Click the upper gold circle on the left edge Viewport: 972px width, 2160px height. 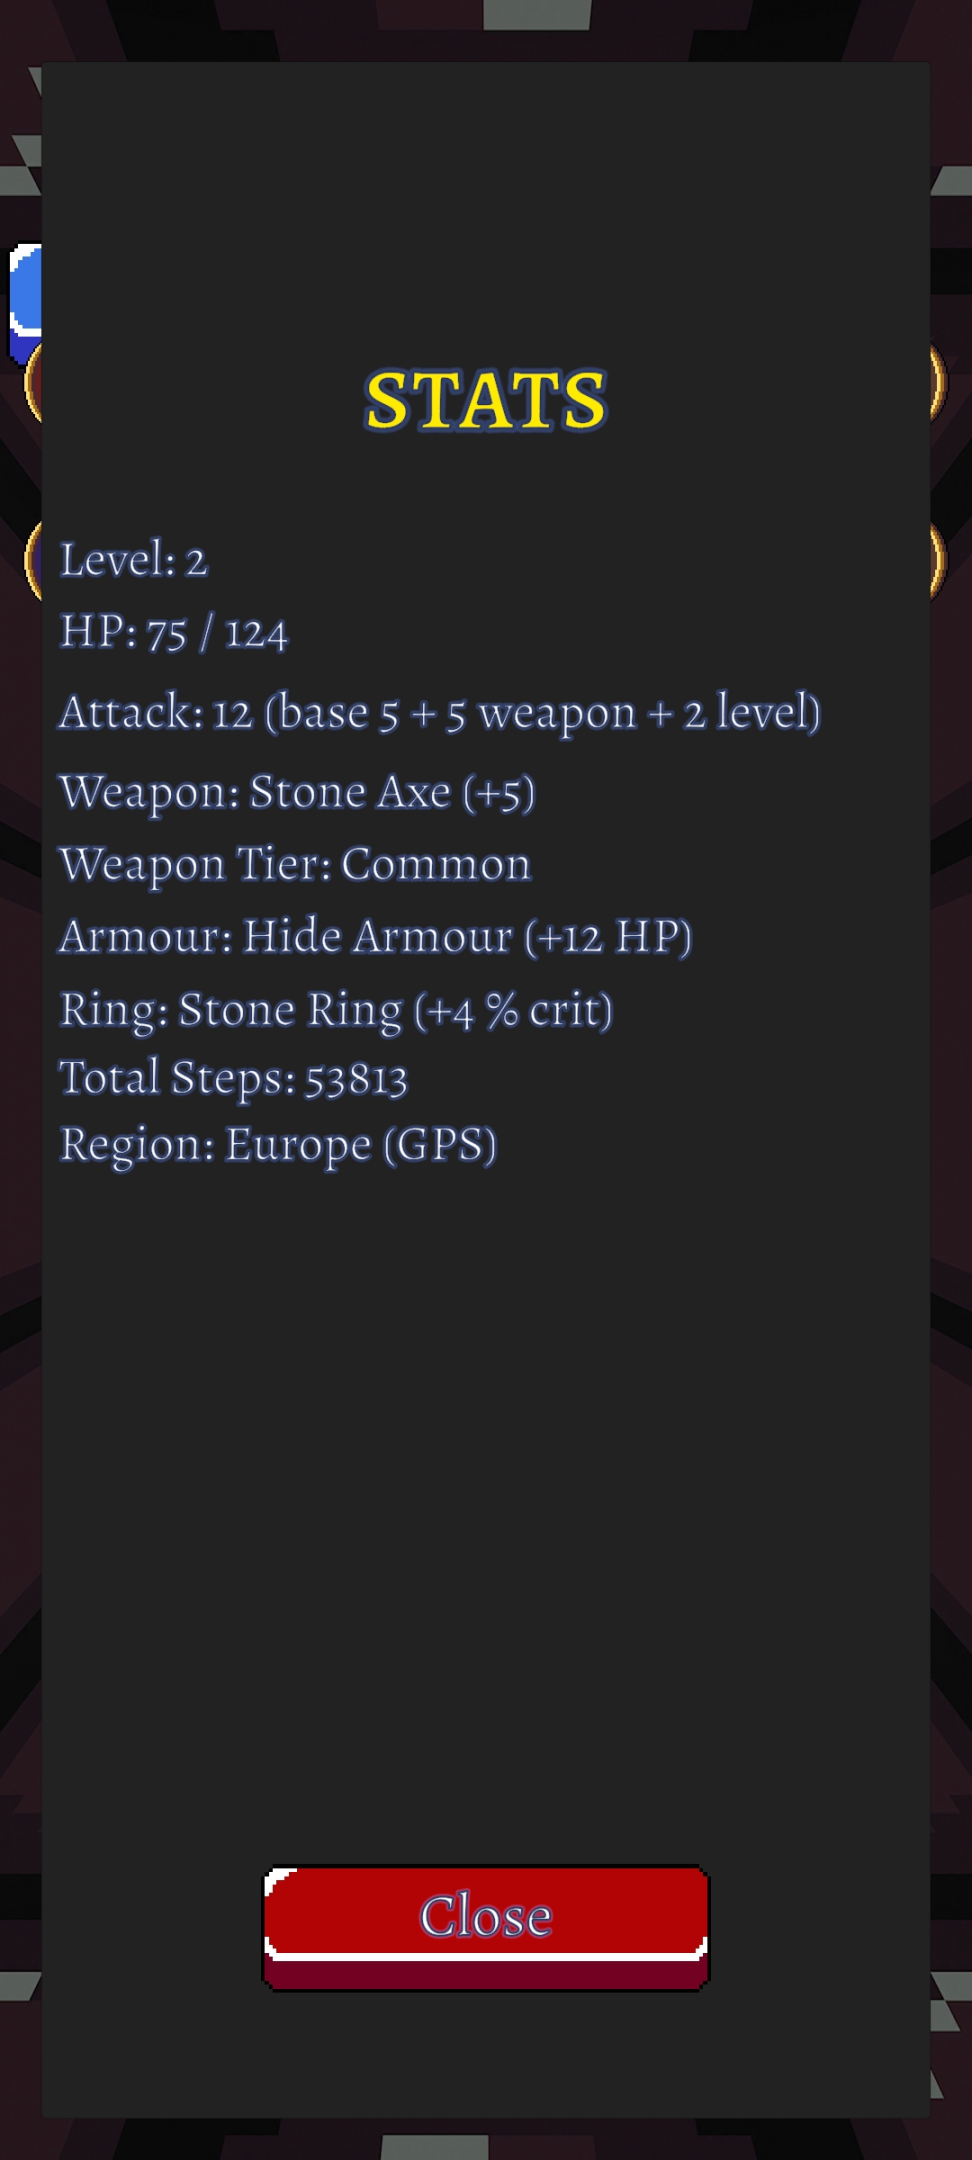tap(33, 382)
